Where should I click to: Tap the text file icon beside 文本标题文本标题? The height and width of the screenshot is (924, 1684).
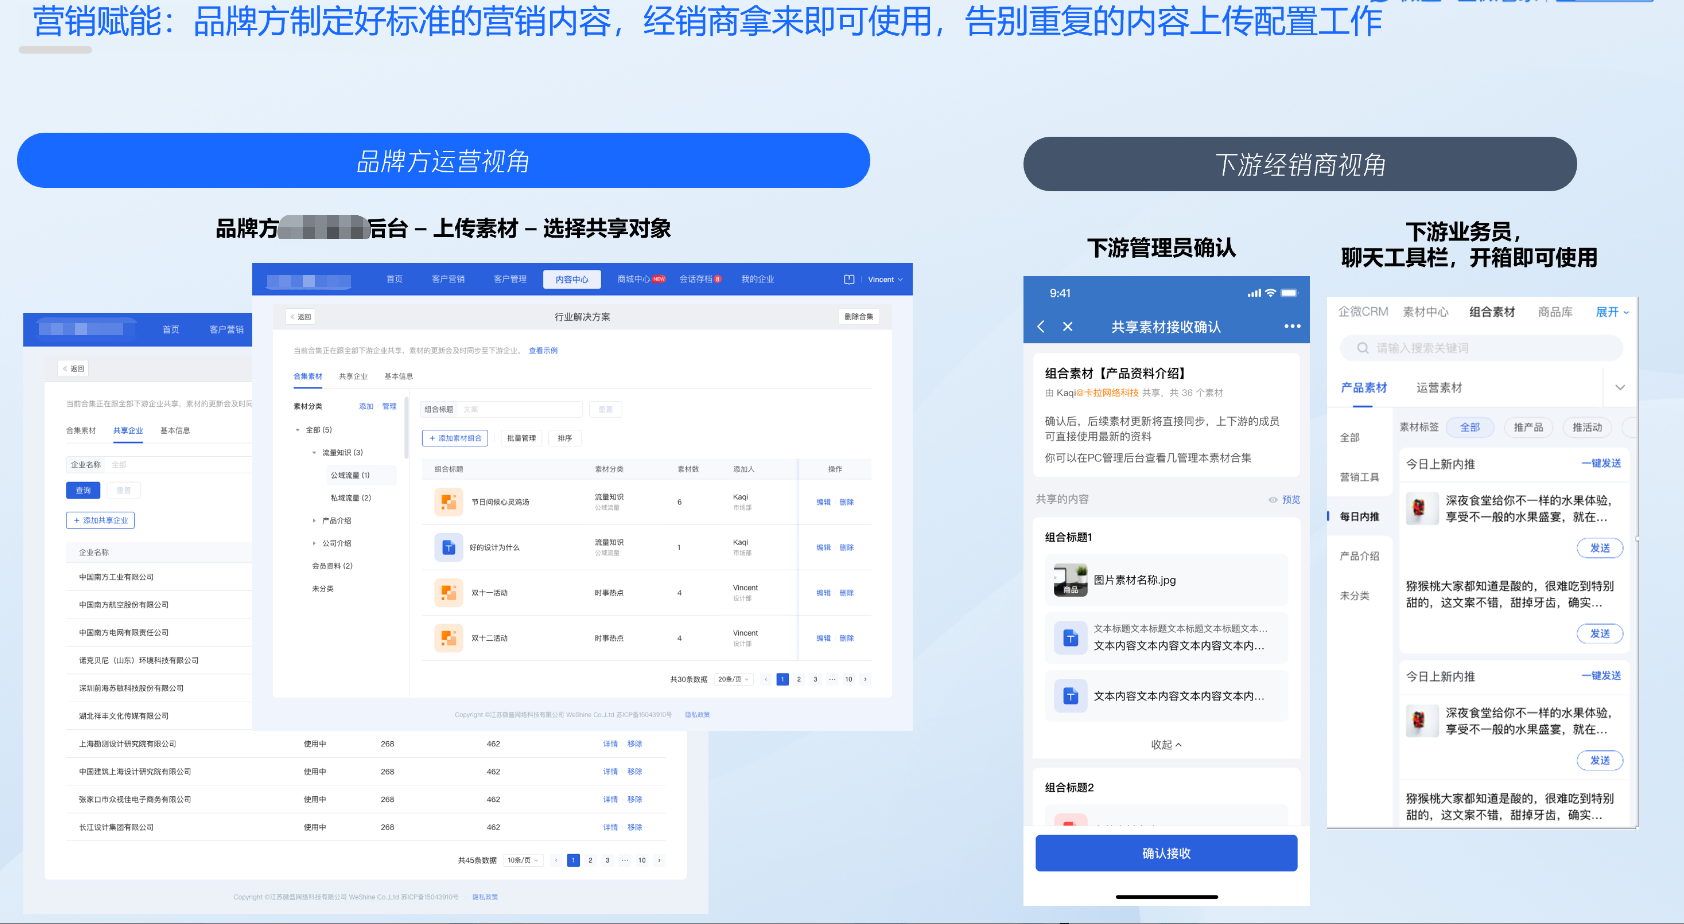[1070, 638]
